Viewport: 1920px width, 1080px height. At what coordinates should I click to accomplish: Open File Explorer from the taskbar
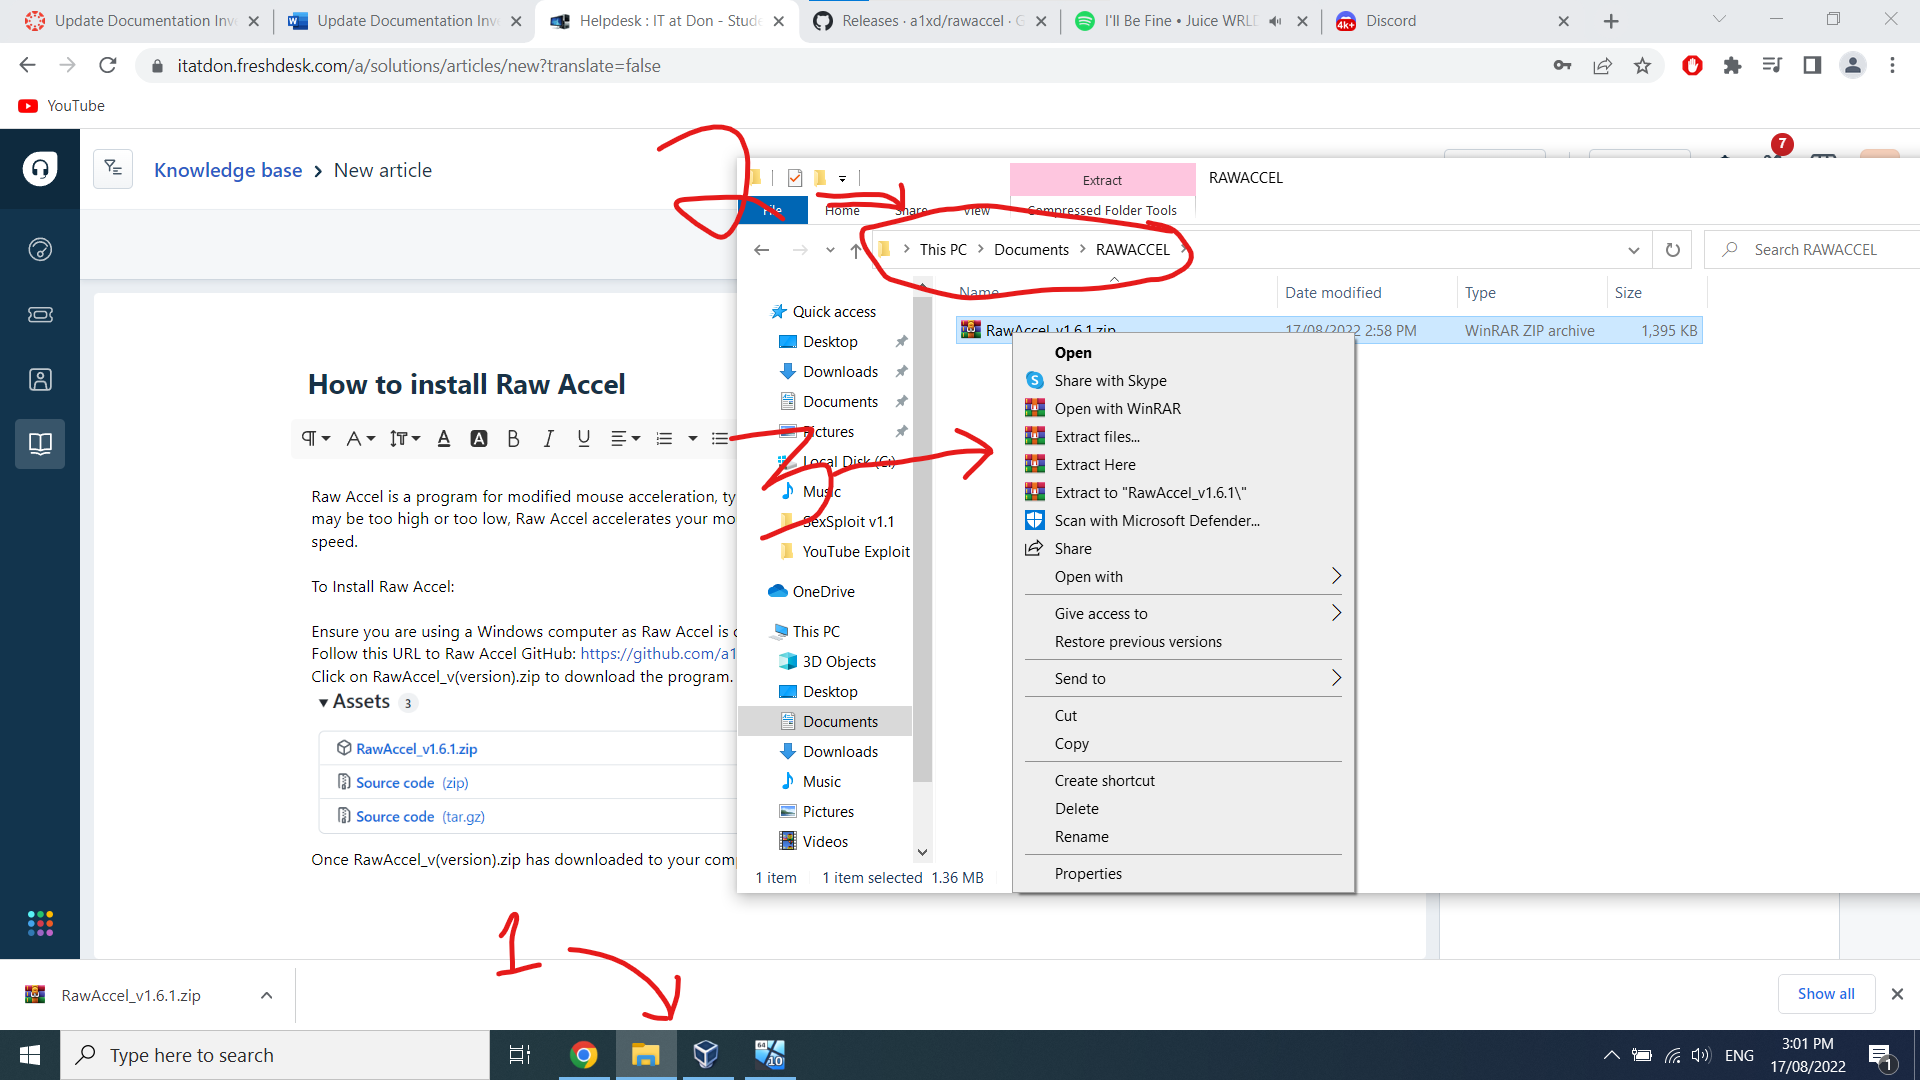coord(646,1055)
